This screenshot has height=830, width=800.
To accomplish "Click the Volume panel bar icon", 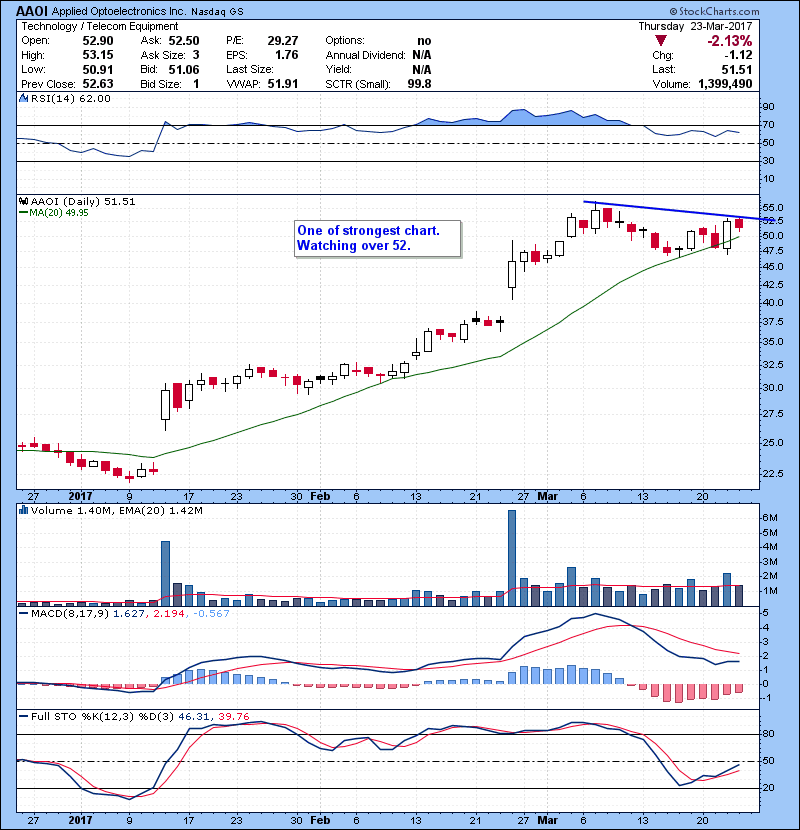I will pos(23,510).
